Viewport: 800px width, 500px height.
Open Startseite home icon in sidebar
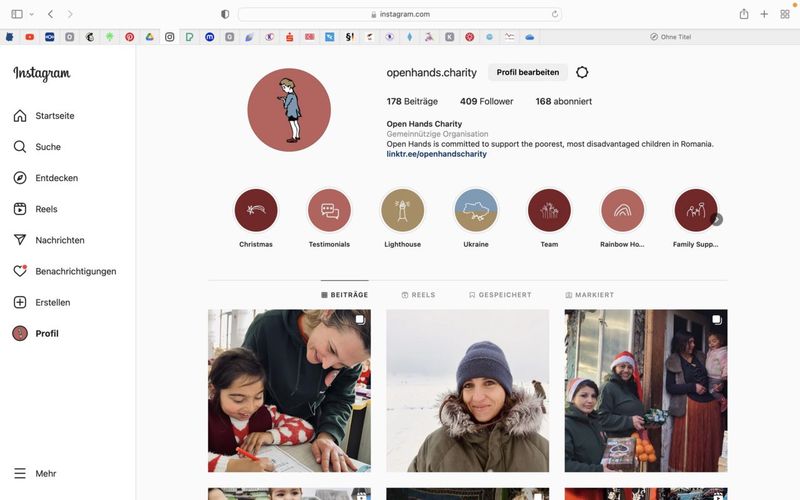[x=20, y=116]
